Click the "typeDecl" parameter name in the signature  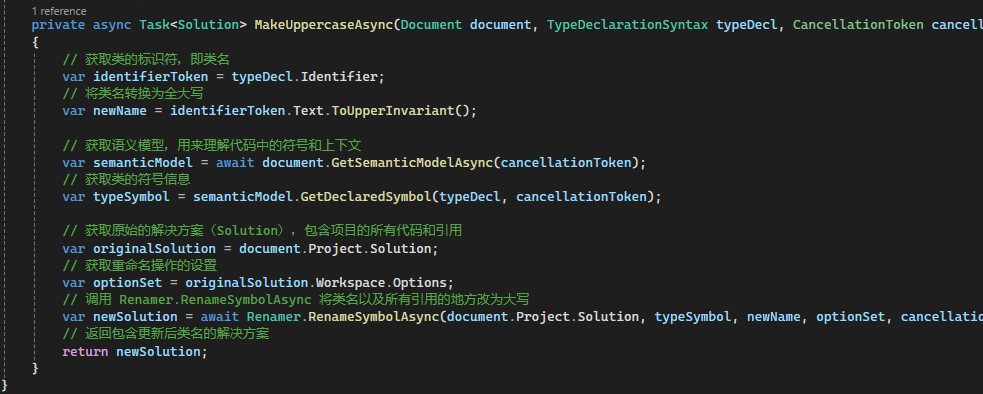(747, 25)
